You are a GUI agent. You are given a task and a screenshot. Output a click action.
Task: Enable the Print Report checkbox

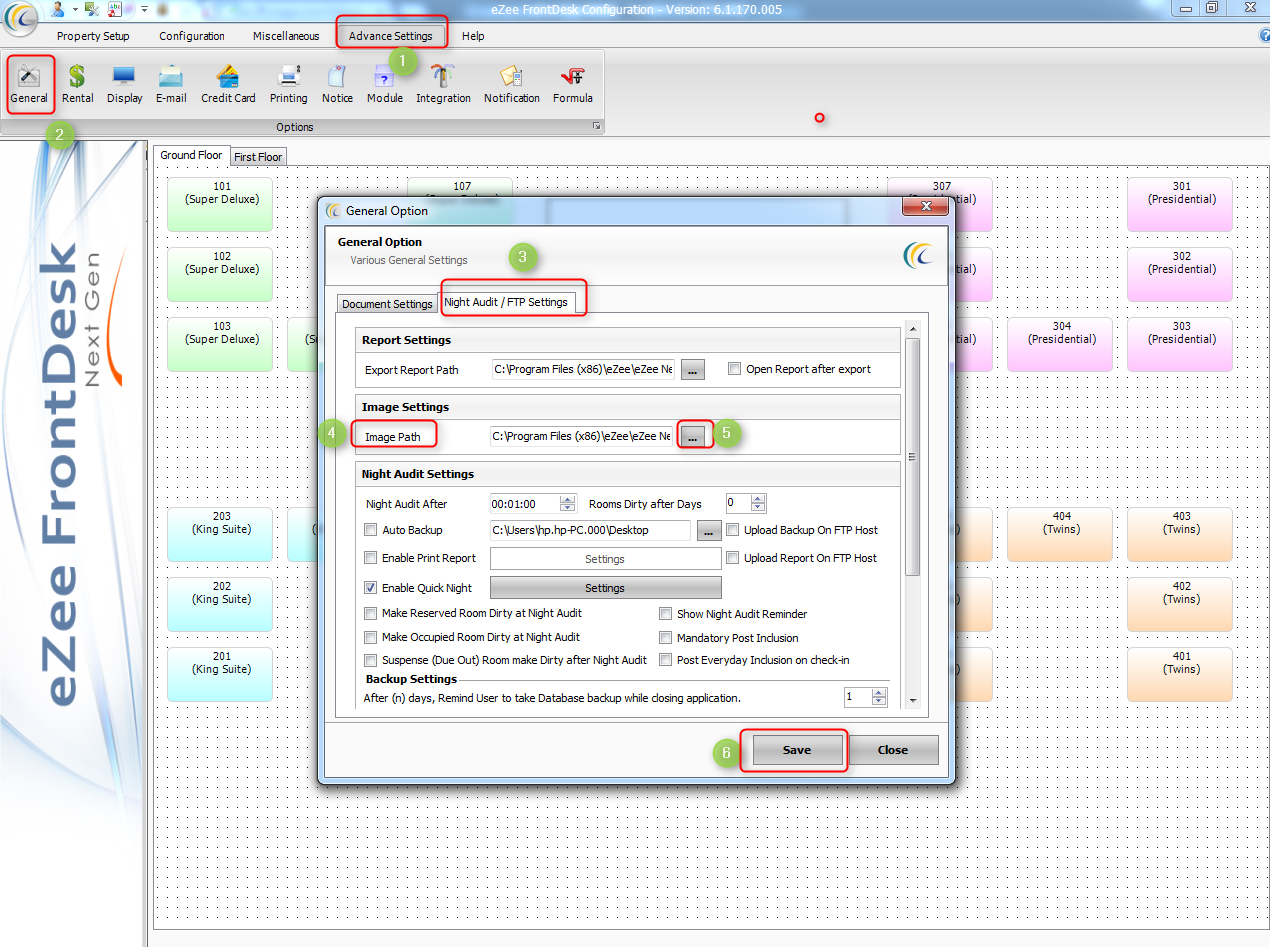371,558
